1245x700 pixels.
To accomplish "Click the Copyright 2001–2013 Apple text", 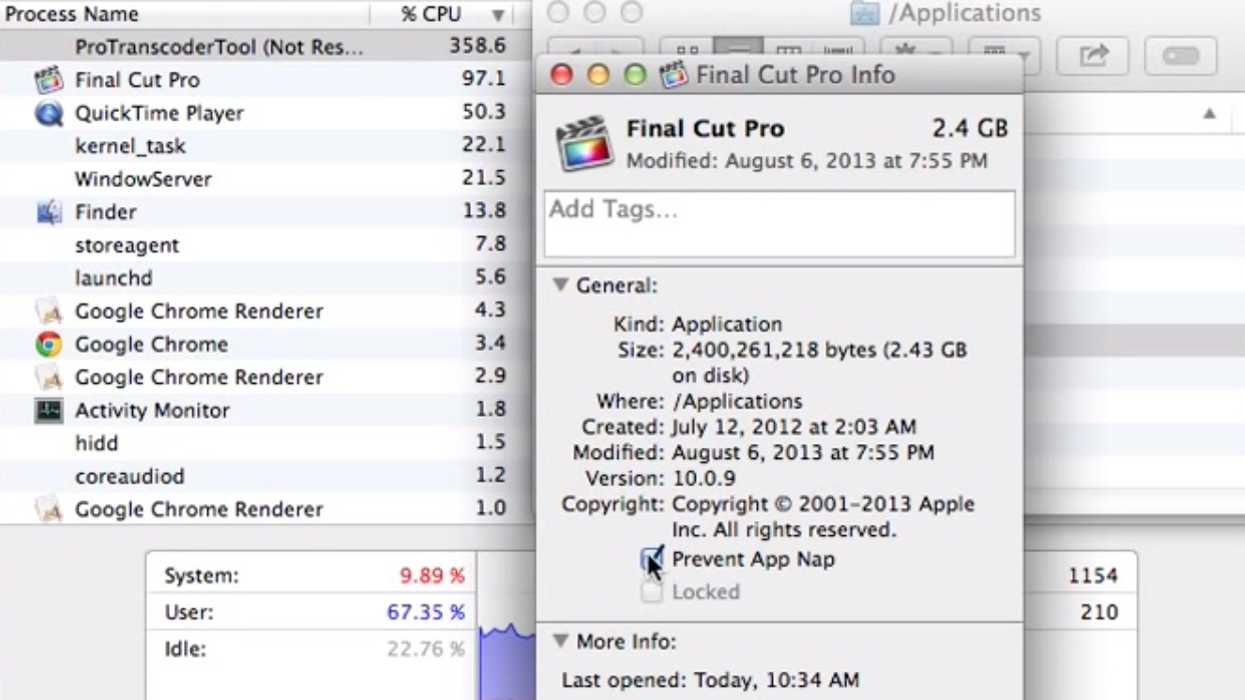I will pyautogui.click(x=823, y=517).
